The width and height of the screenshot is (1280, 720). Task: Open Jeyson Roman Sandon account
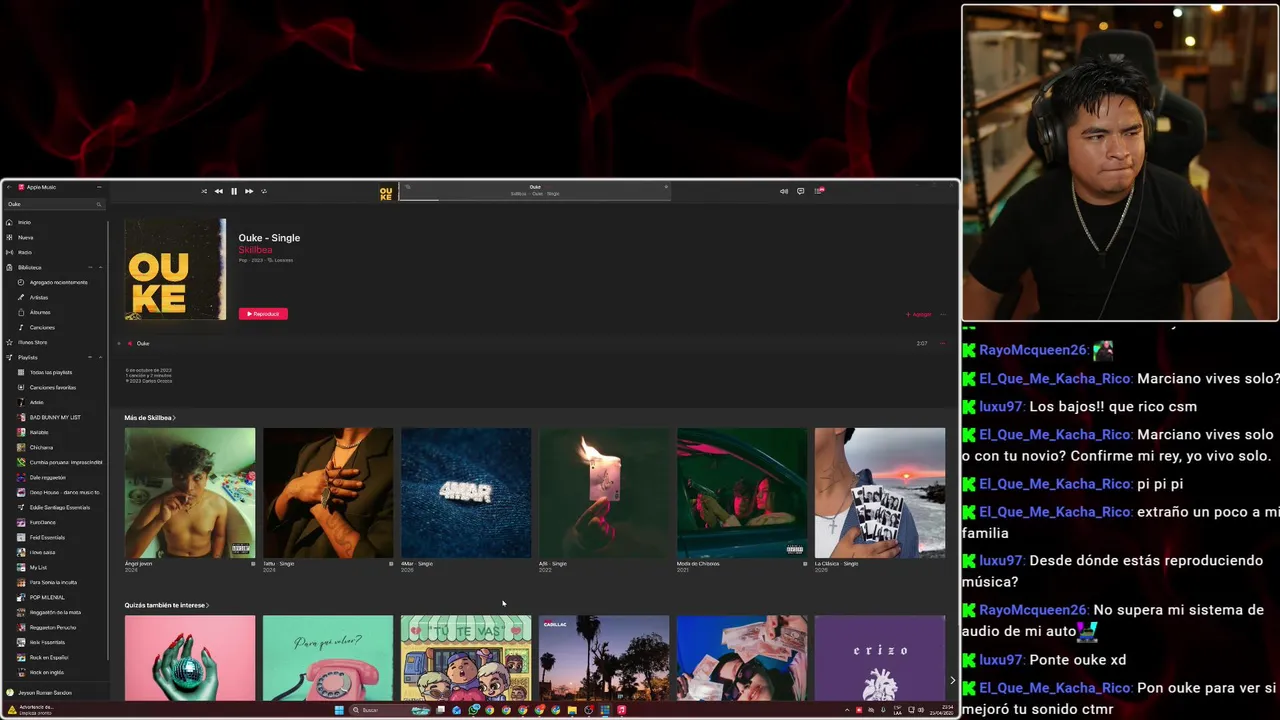pos(45,692)
